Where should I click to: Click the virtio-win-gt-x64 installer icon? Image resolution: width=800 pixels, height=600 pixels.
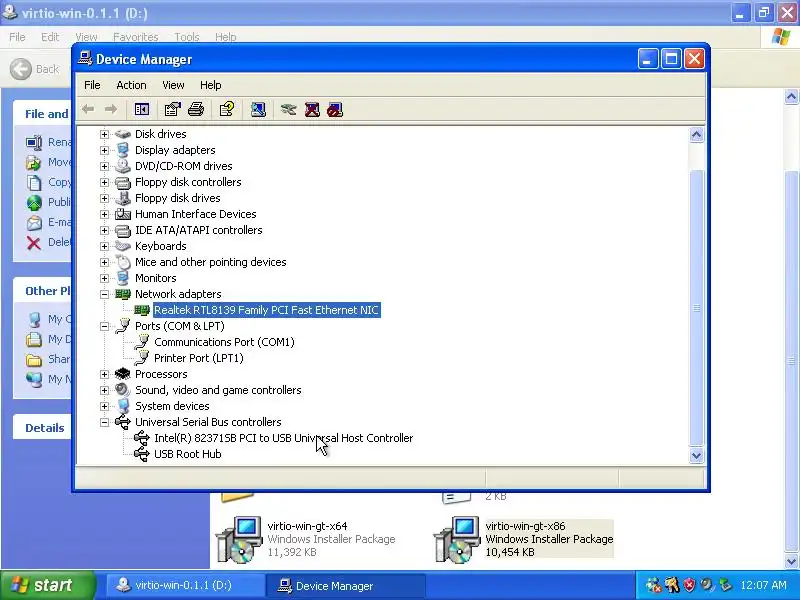pyautogui.click(x=239, y=539)
